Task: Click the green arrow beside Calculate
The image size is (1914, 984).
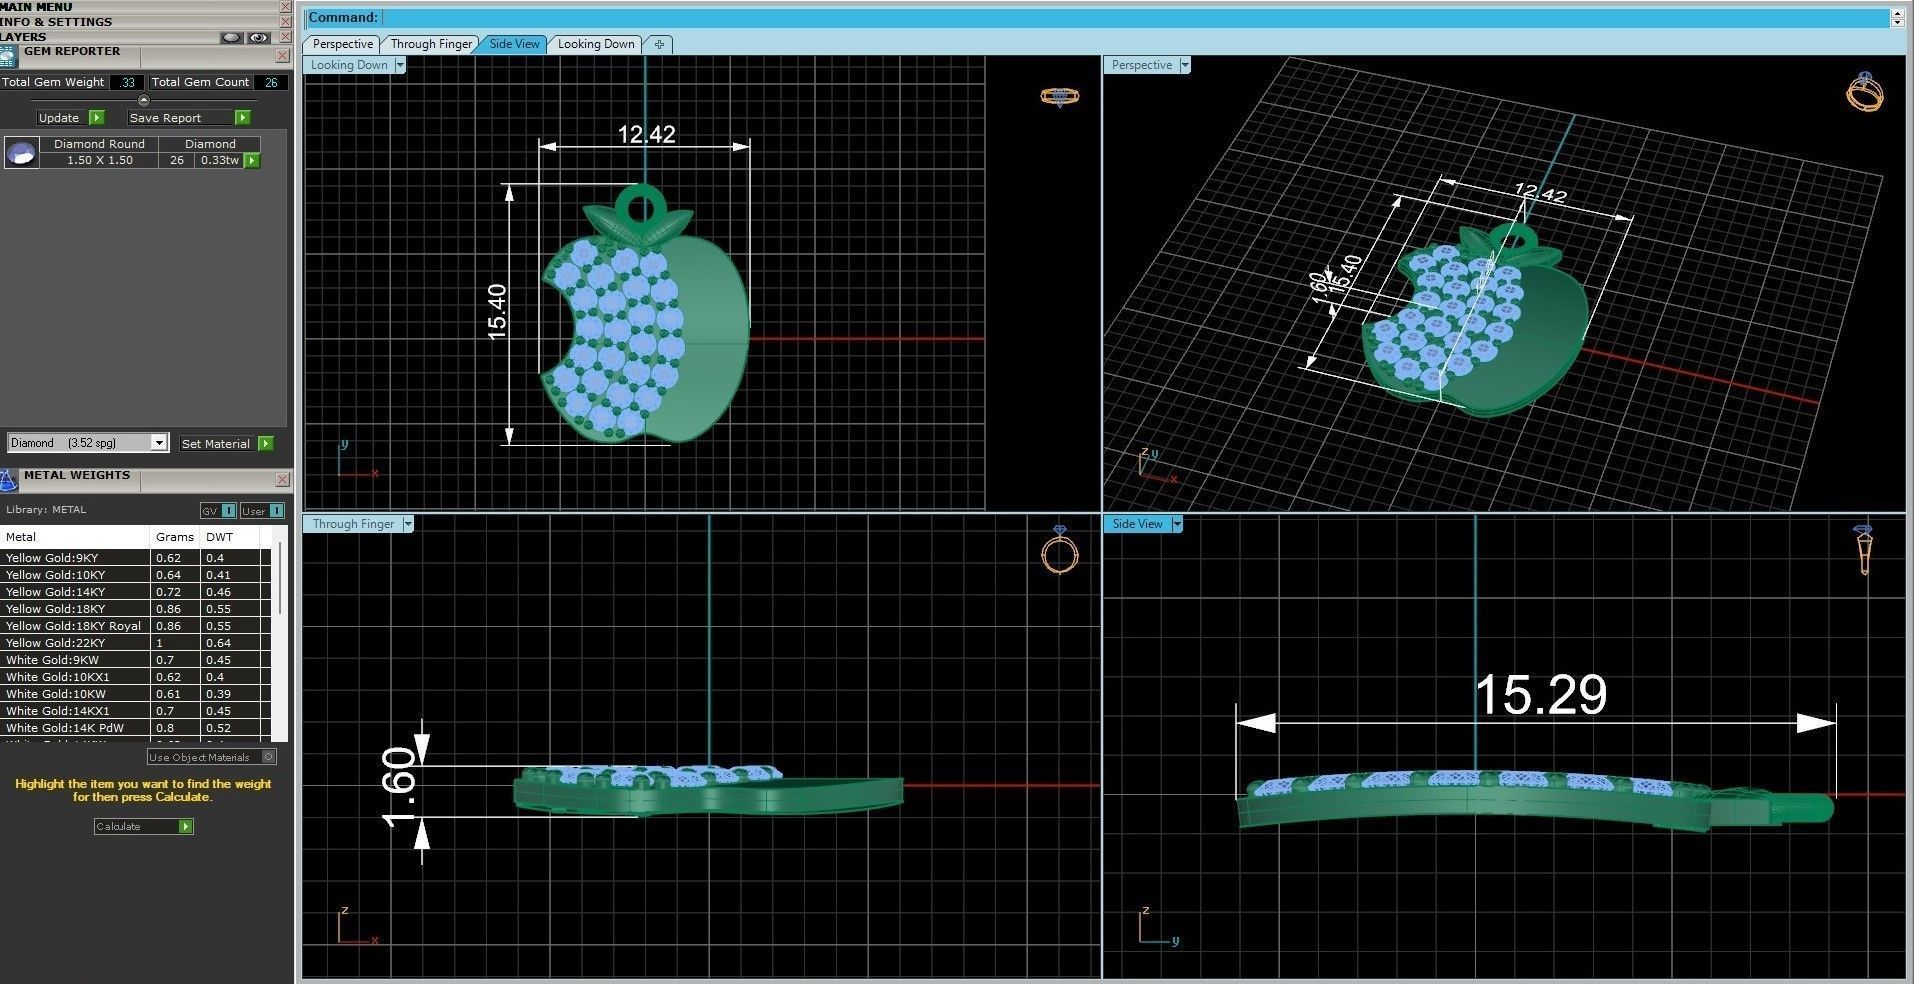Action: click(185, 826)
